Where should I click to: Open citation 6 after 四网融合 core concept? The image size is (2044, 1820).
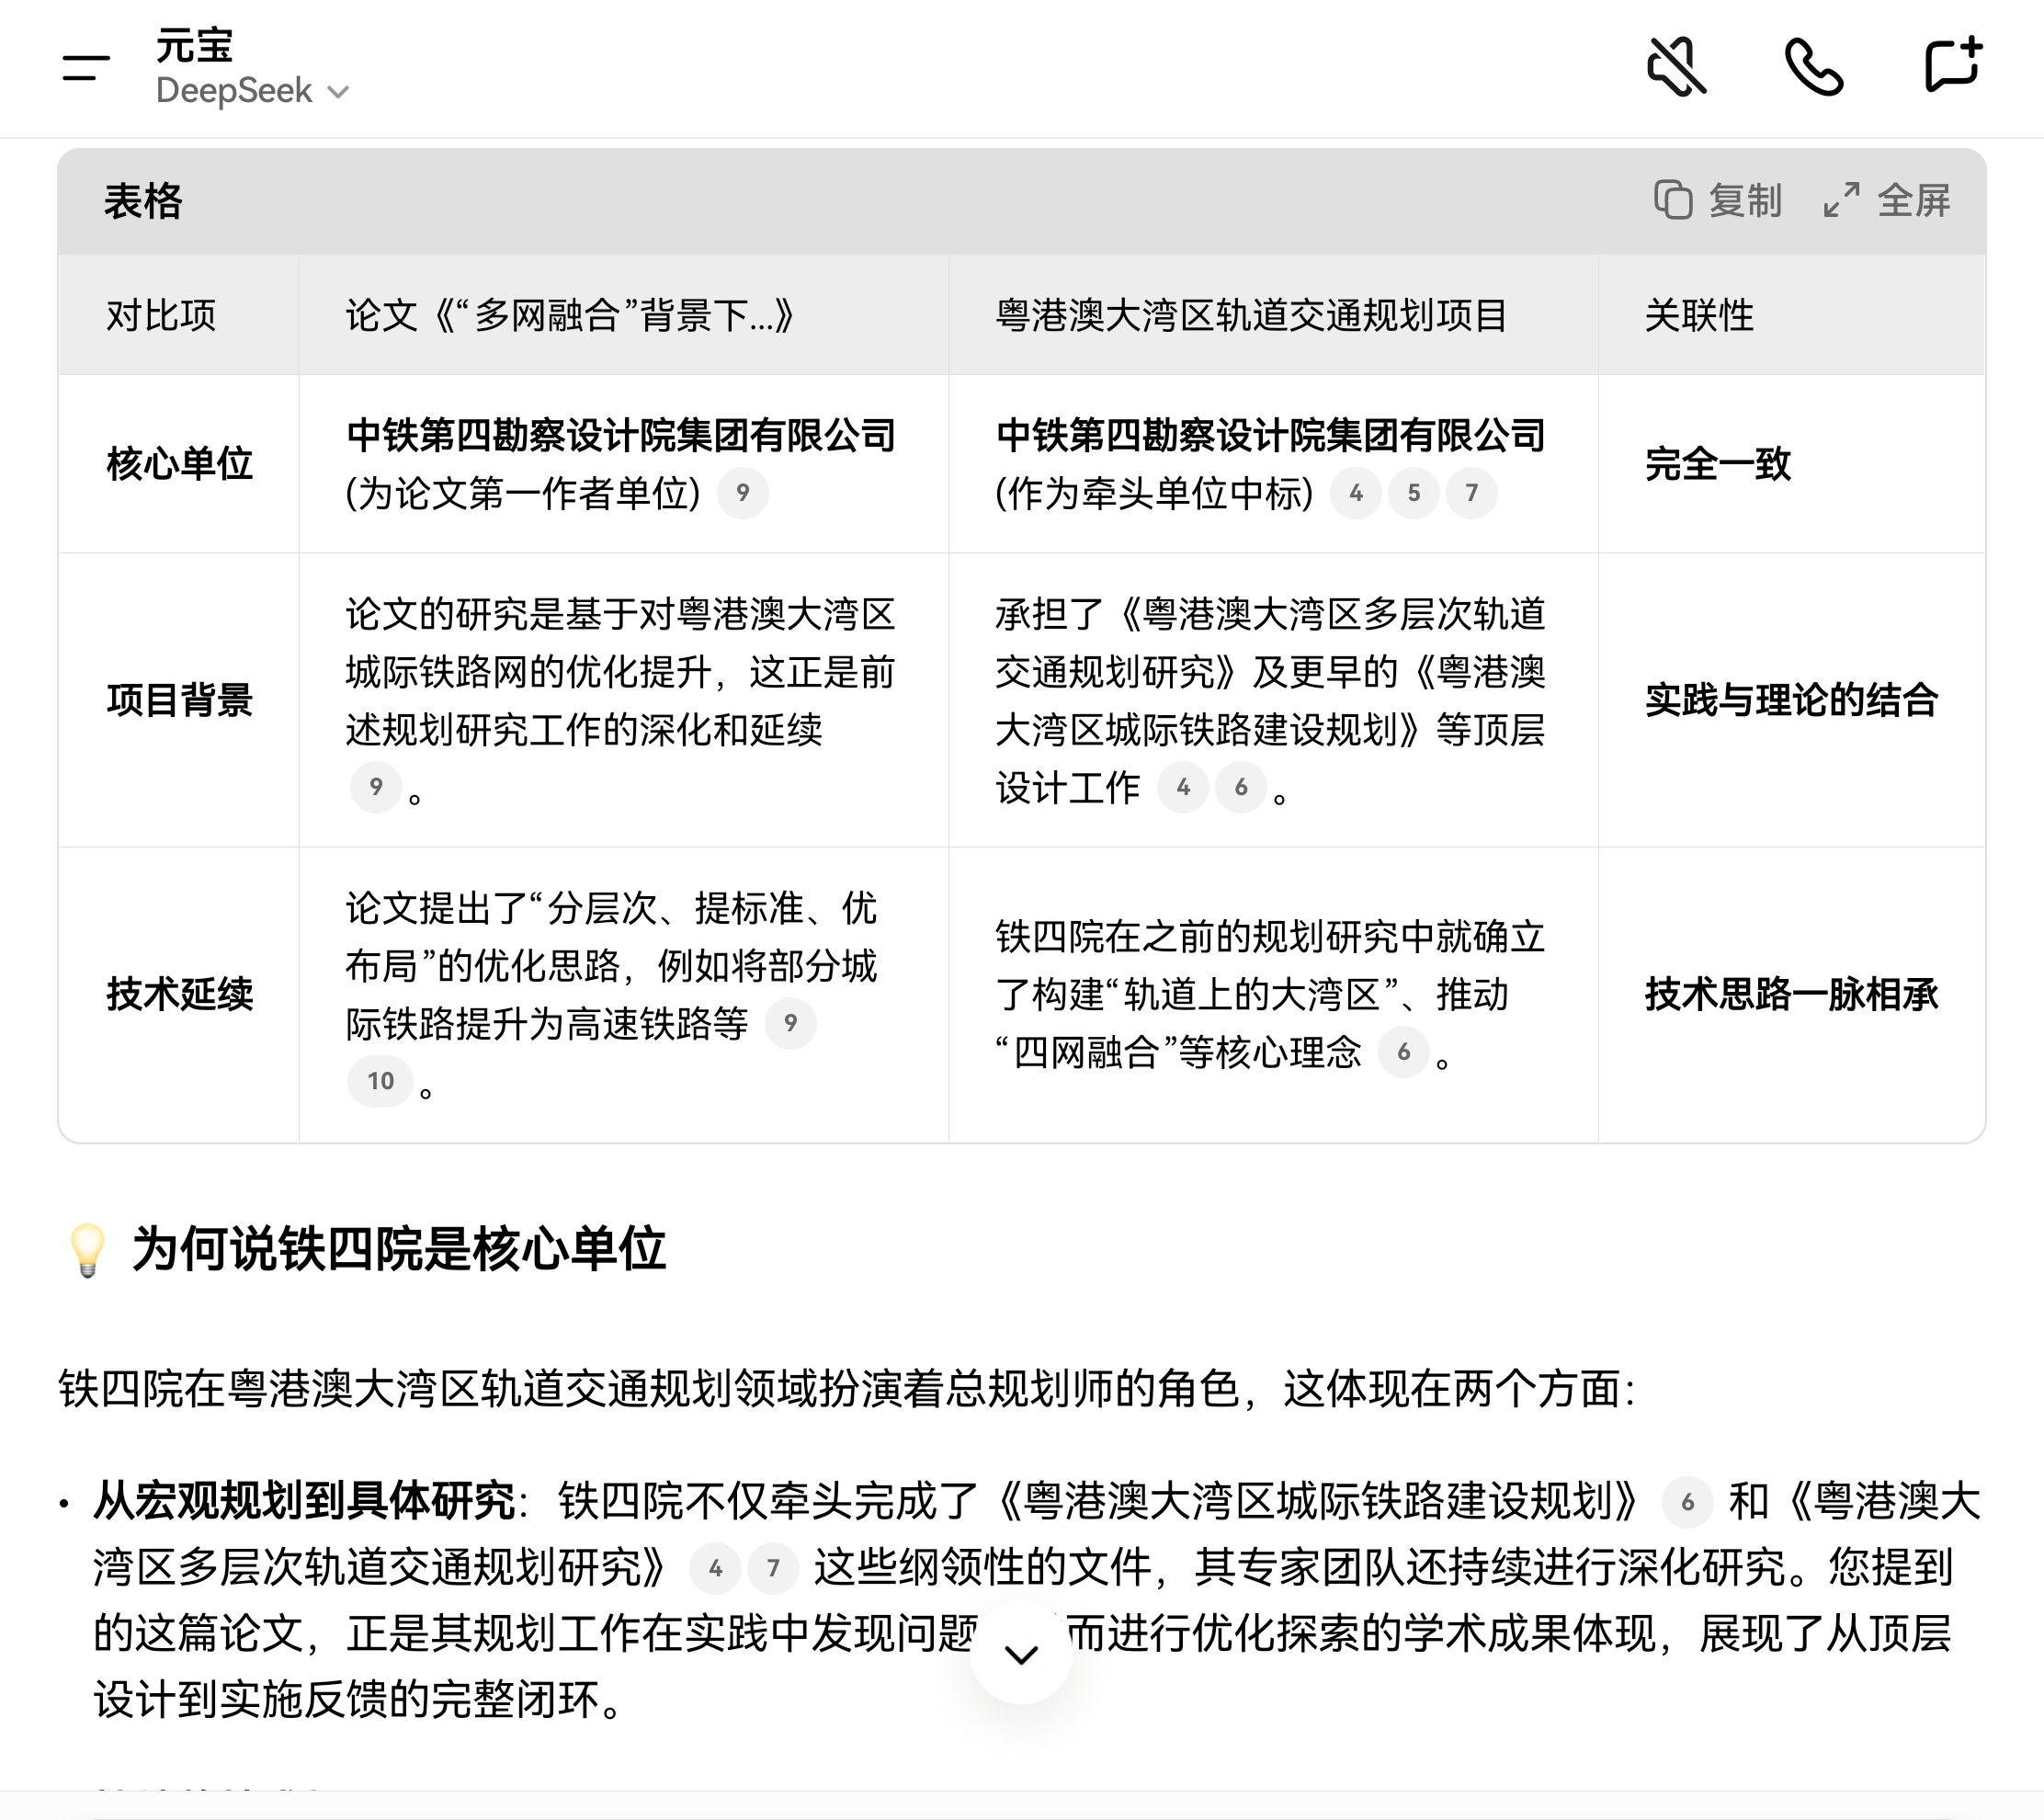tap(1404, 1051)
